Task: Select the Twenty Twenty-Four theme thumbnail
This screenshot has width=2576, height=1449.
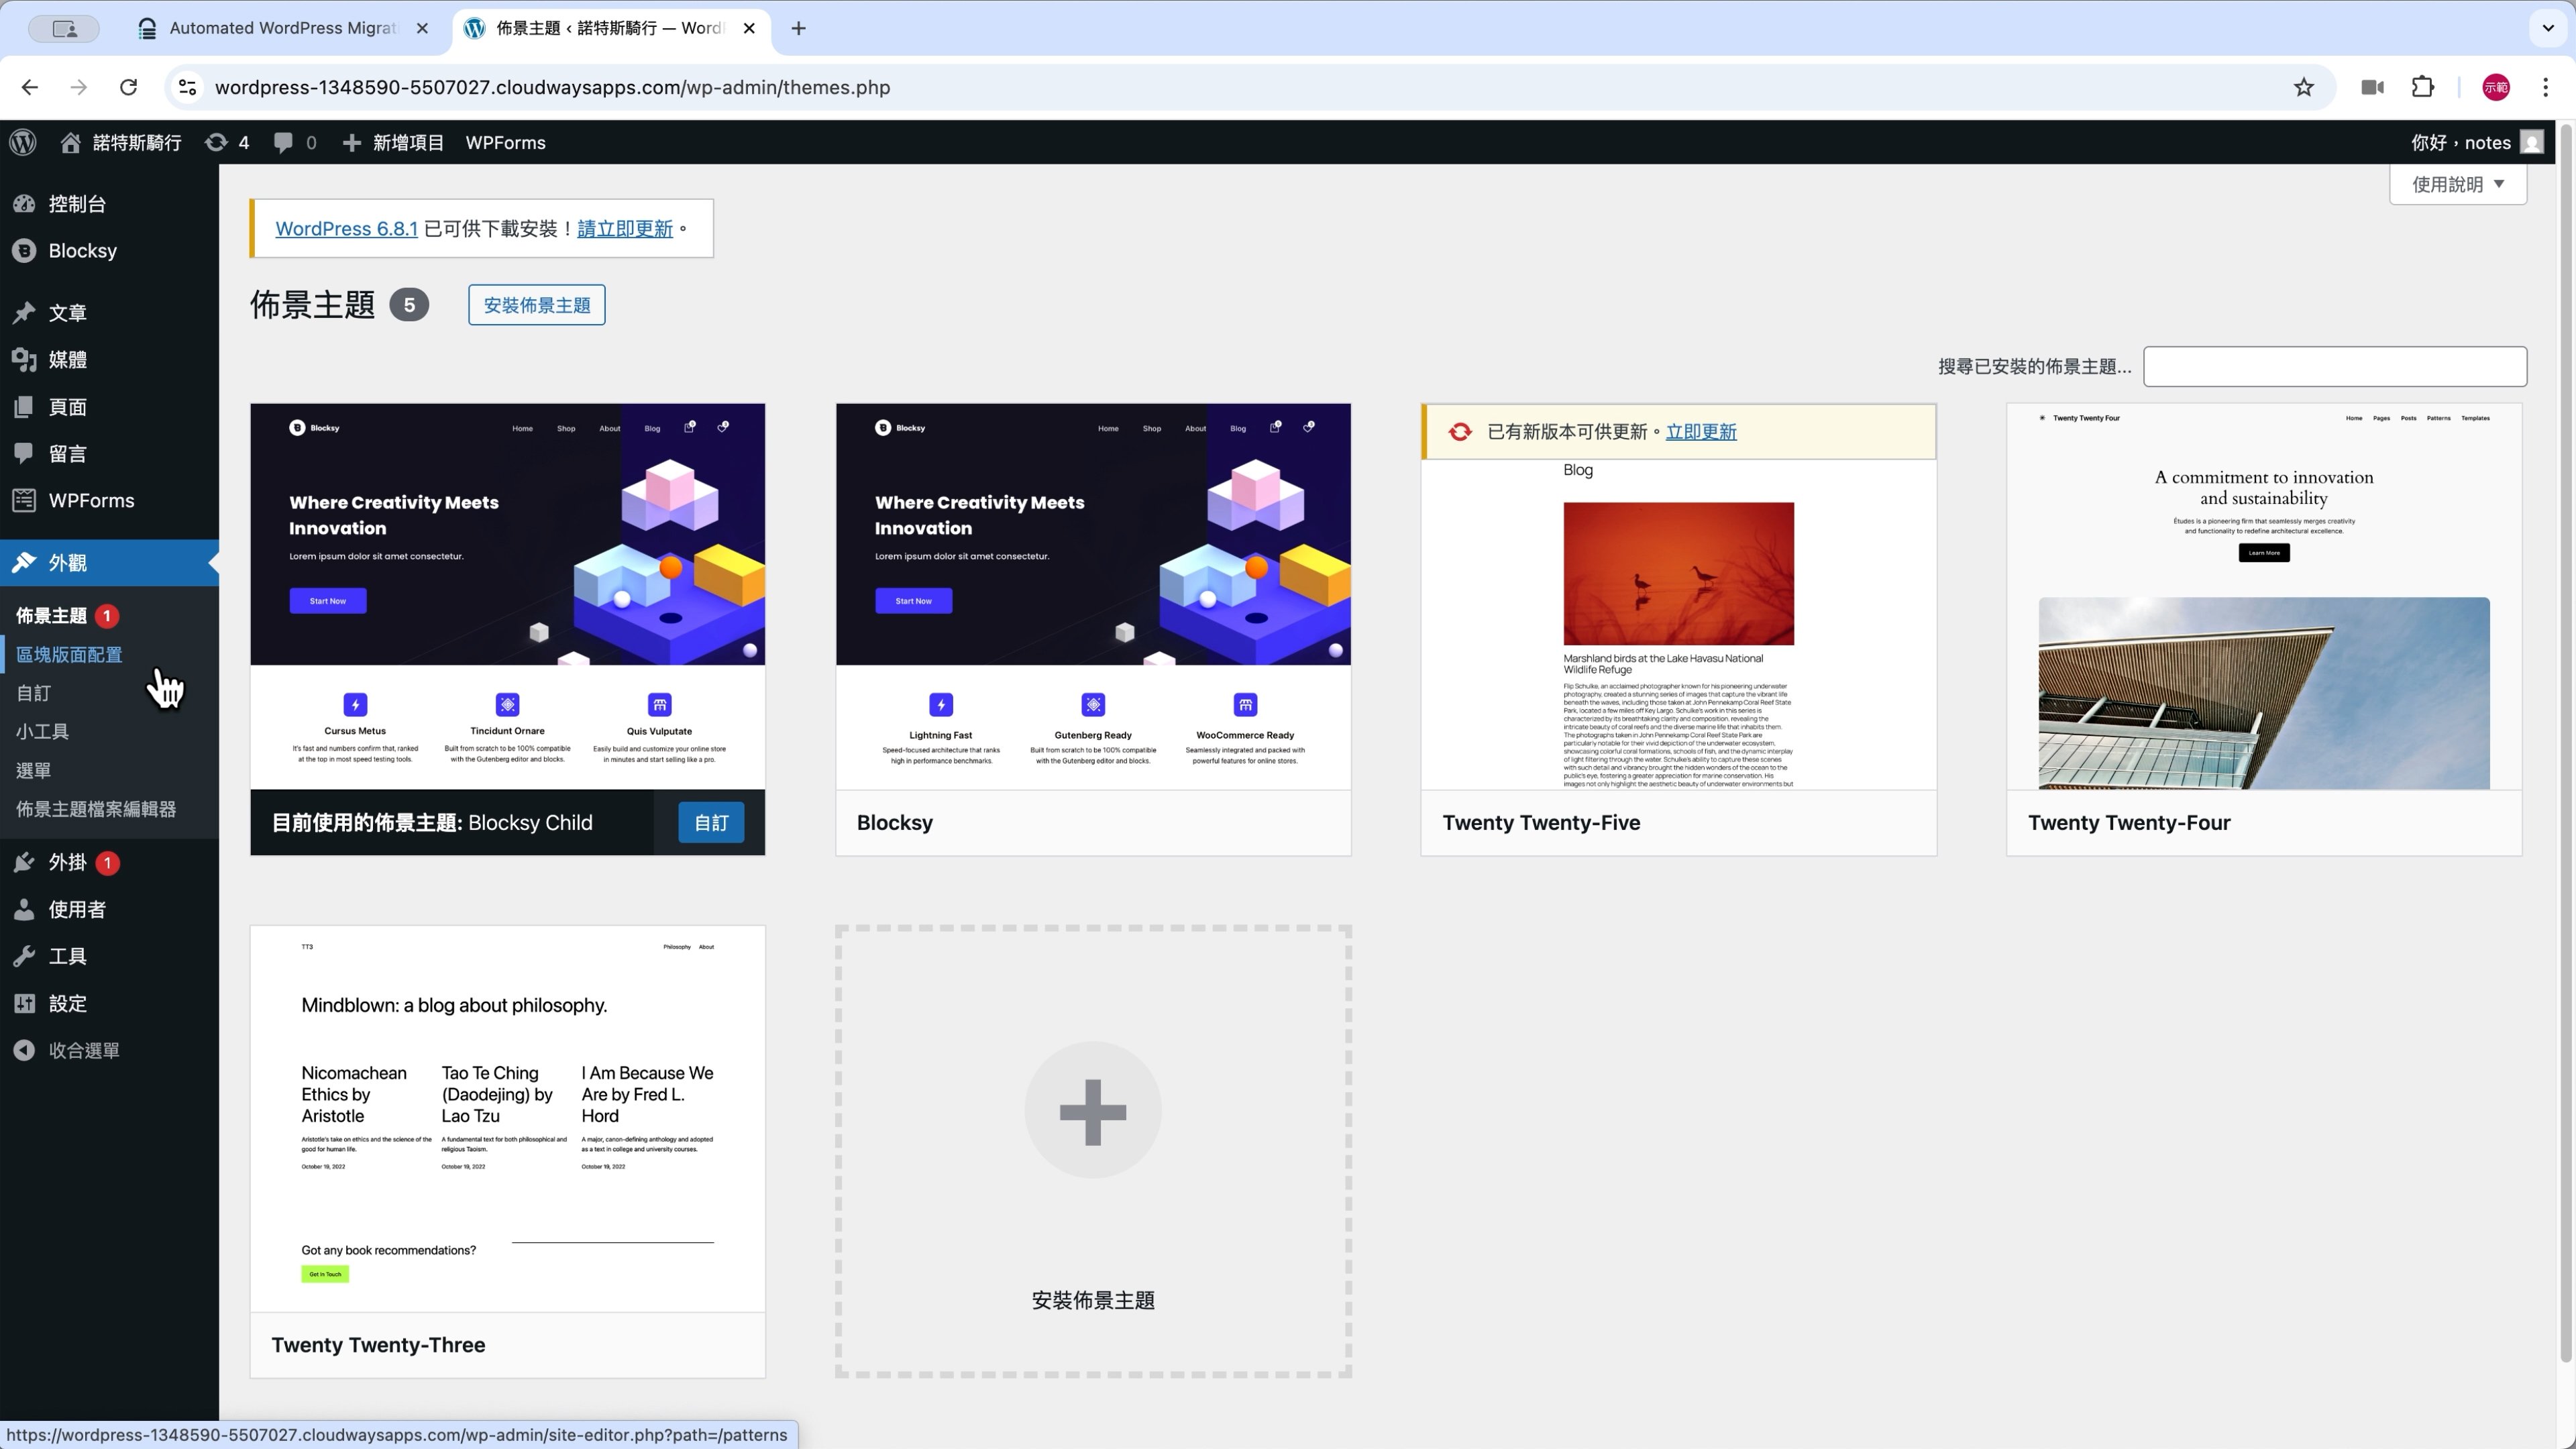Action: [2263, 596]
